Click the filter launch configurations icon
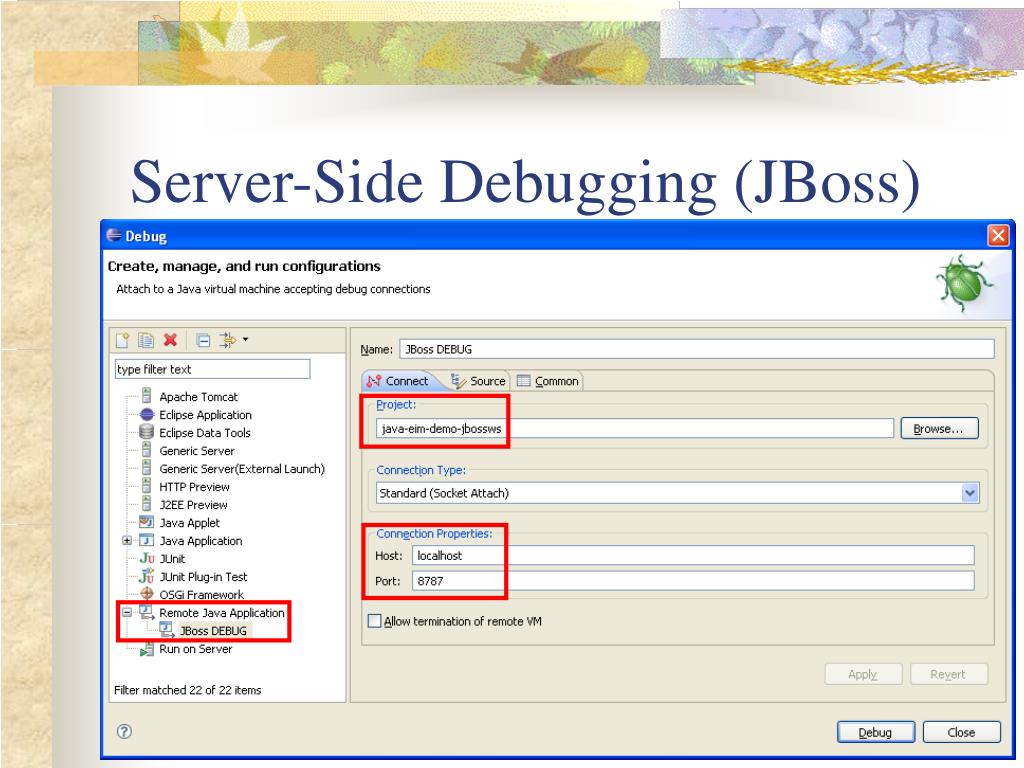Image resolution: width=1024 pixels, height=768 pixels. [x=227, y=340]
